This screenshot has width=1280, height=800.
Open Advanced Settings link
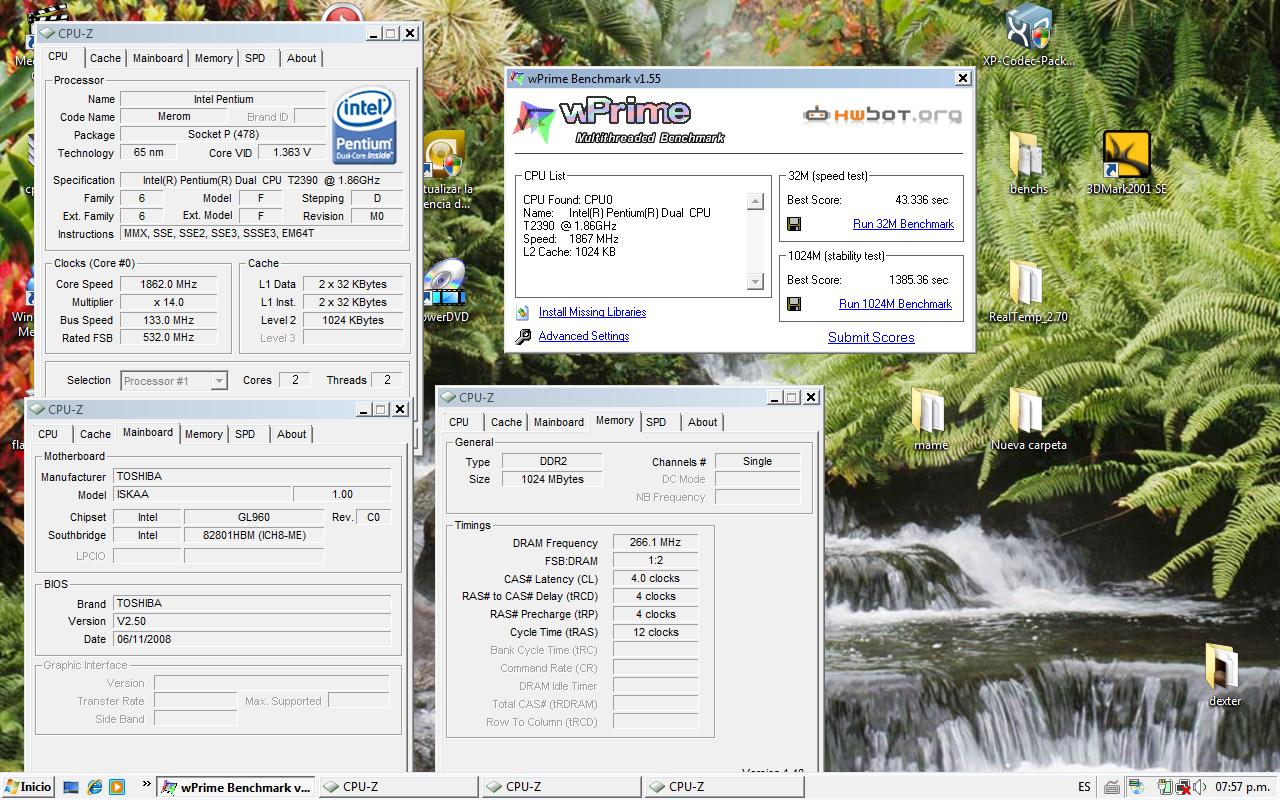pyautogui.click(x=584, y=336)
